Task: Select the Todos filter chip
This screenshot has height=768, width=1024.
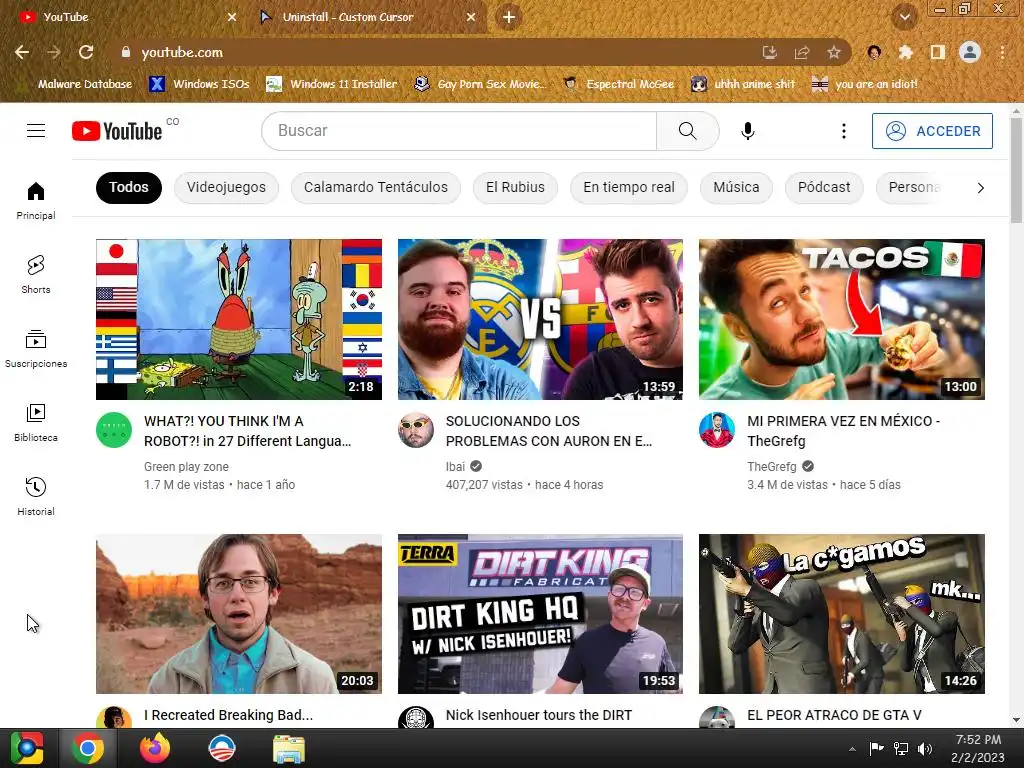Action: (129, 187)
